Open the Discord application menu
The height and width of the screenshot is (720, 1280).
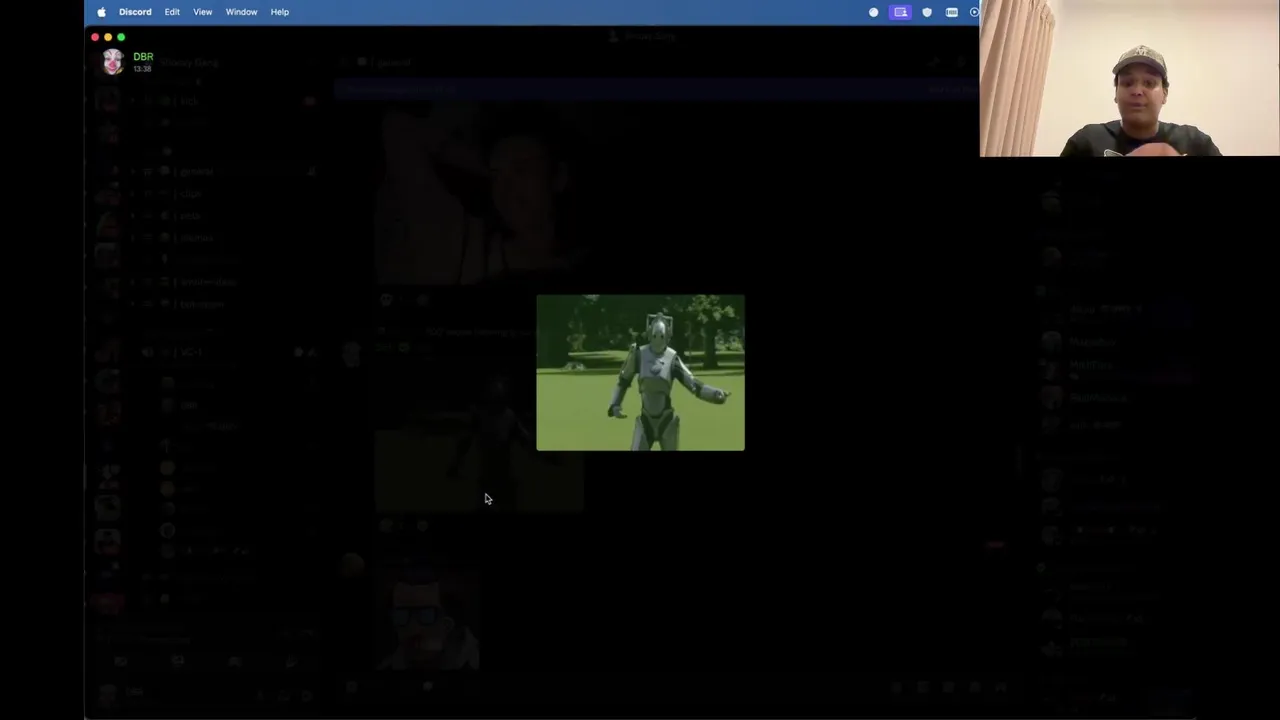[135, 12]
